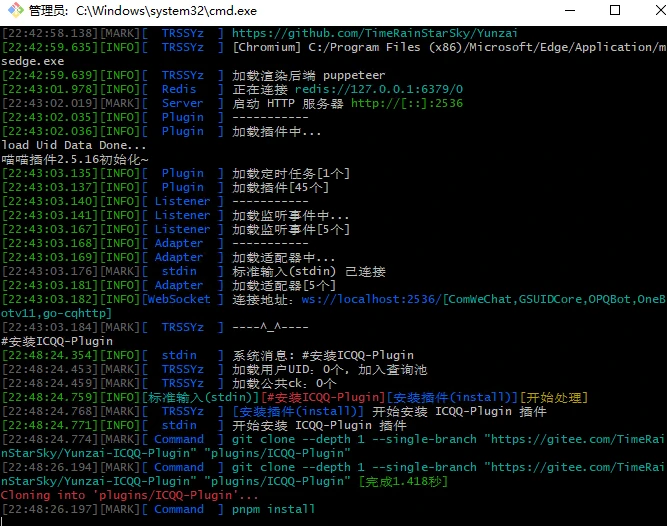Click the text 'load Uid Data Done...'

pos(74,145)
